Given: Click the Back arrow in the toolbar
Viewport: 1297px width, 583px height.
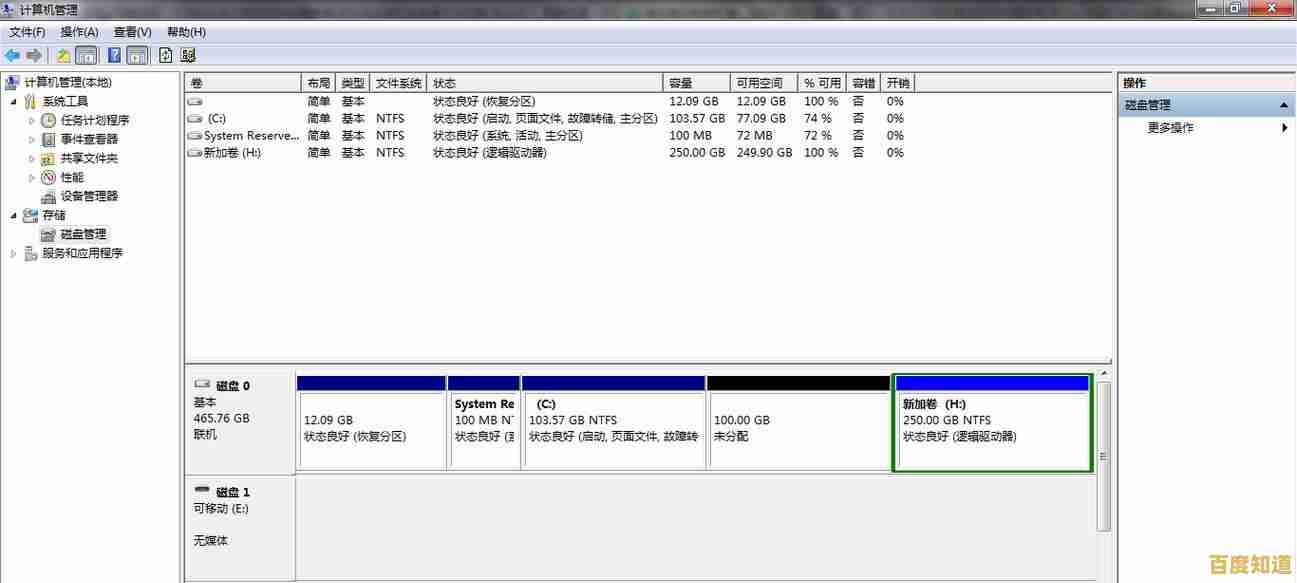Looking at the screenshot, I should 12,56.
